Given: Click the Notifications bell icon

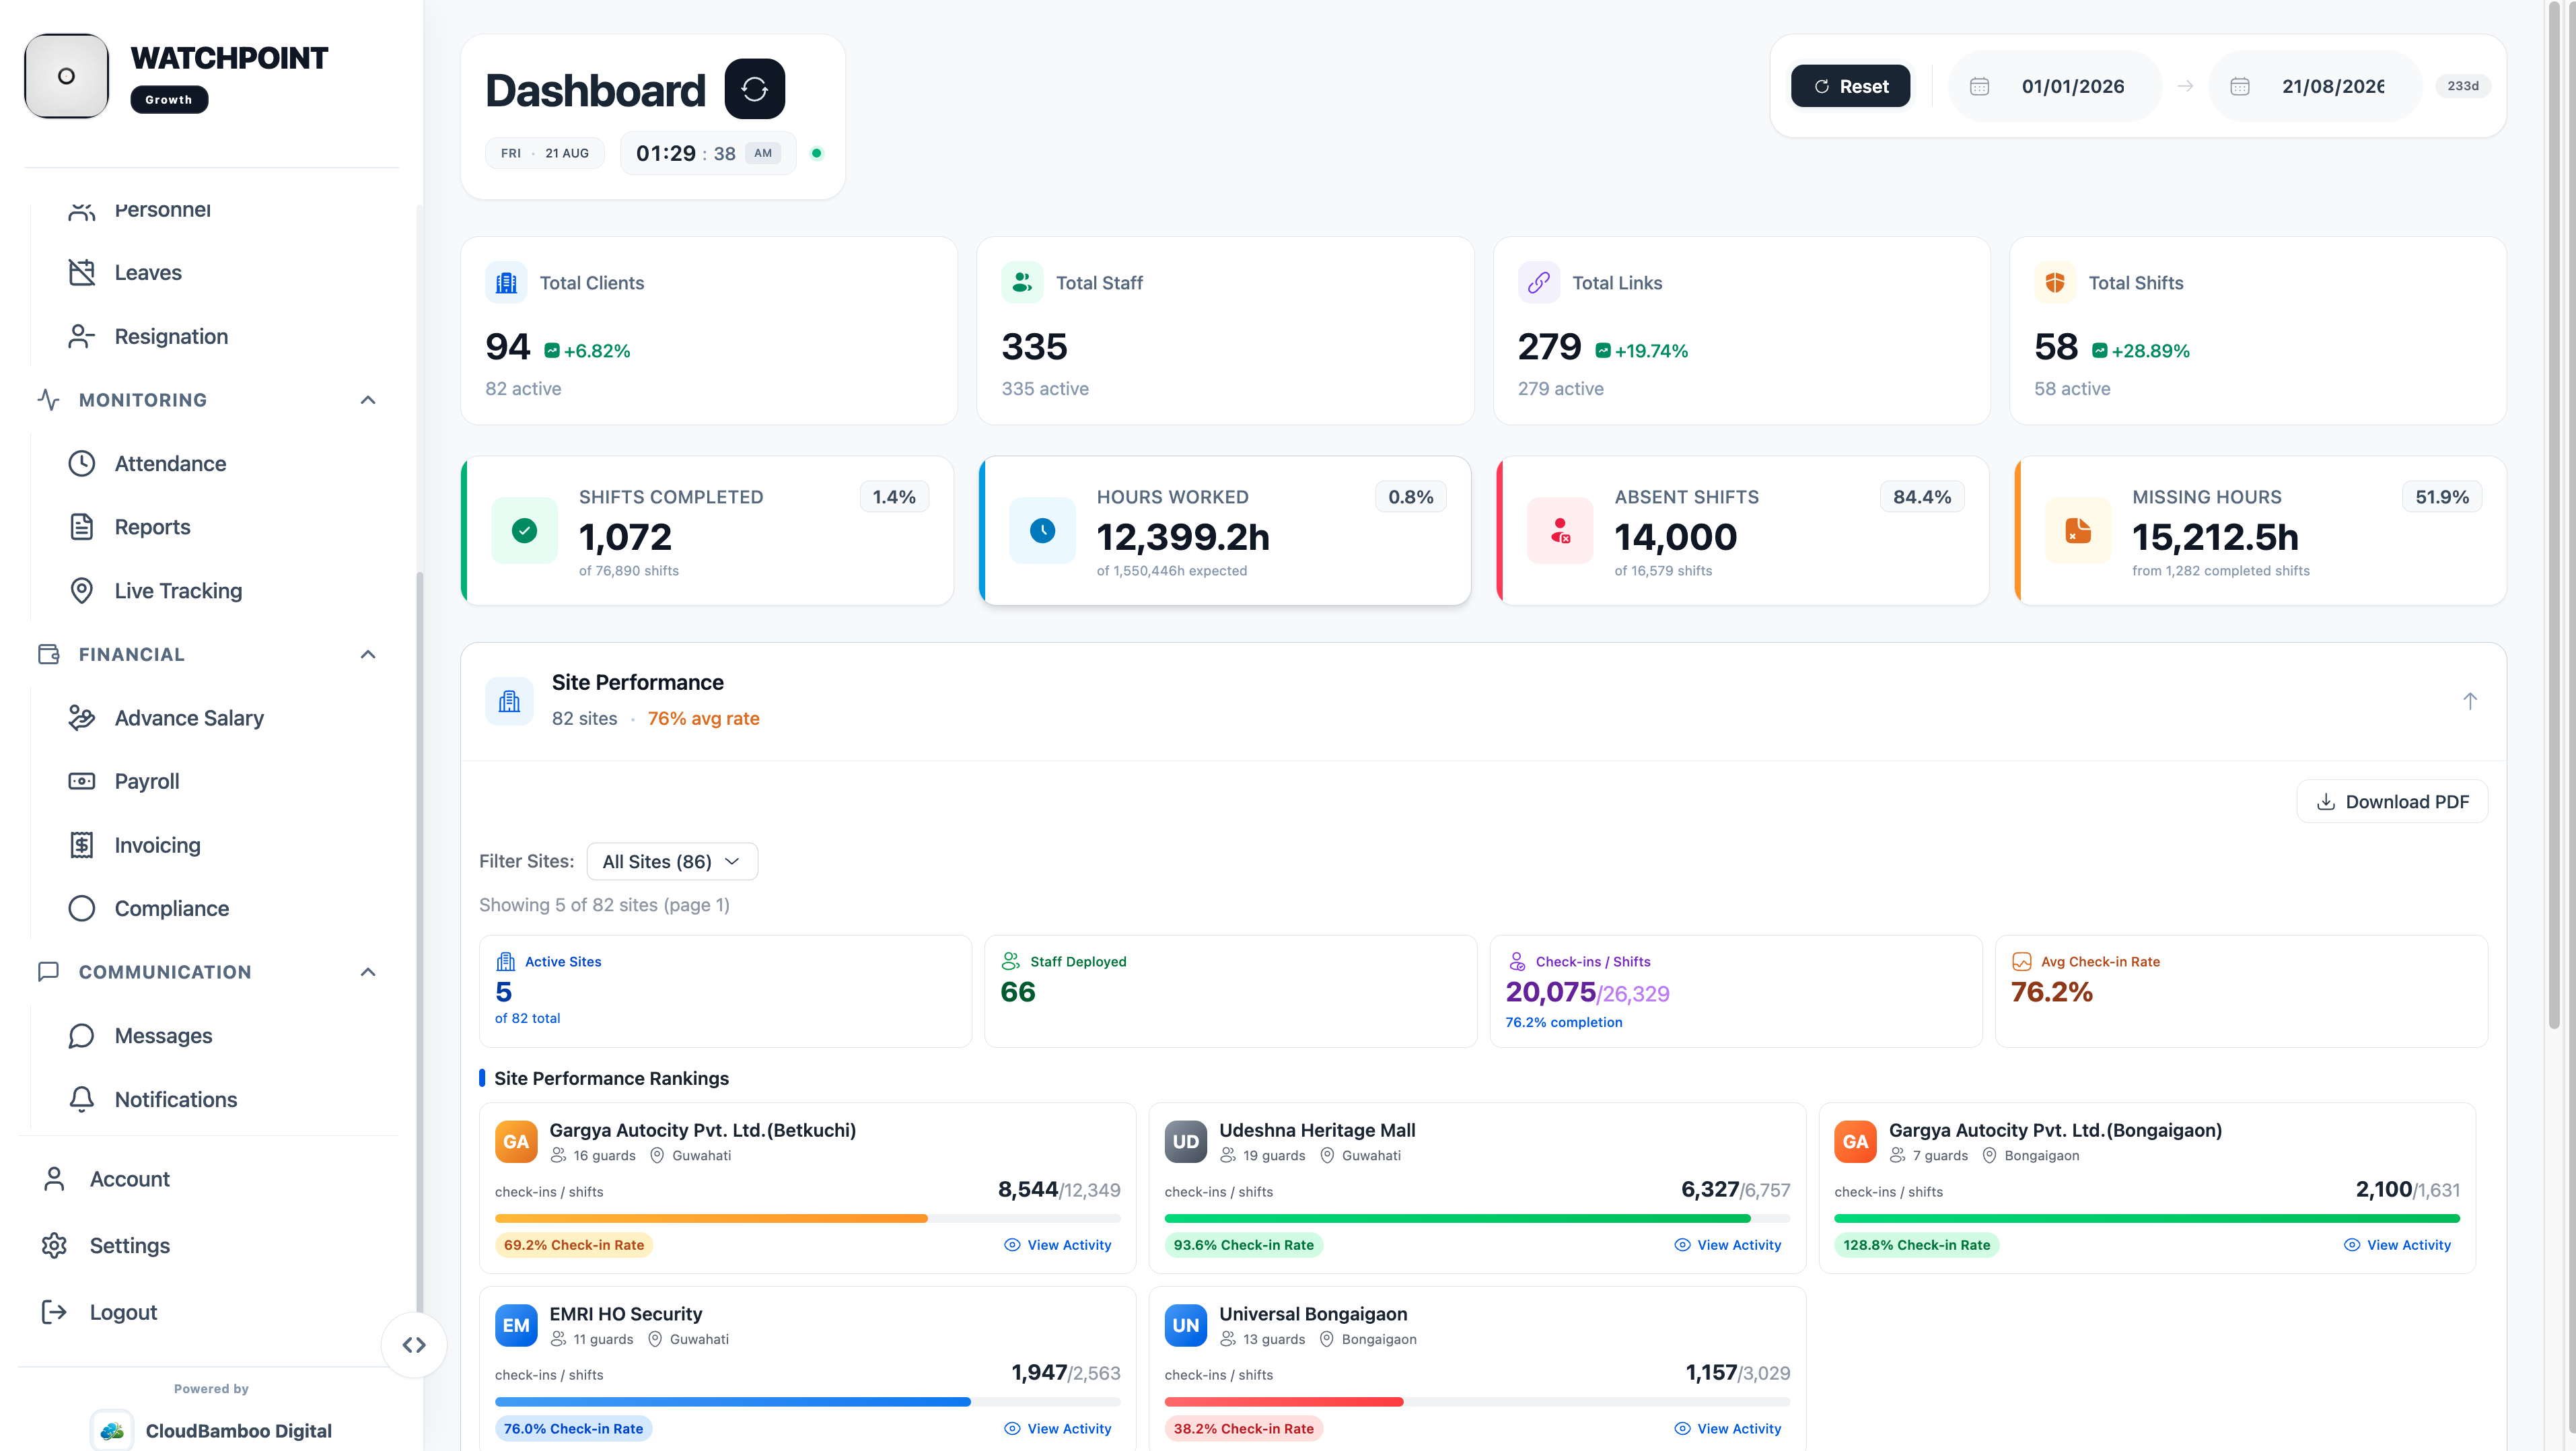Looking at the screenshot, I should pyautogui.click(x=81, y=1099).
